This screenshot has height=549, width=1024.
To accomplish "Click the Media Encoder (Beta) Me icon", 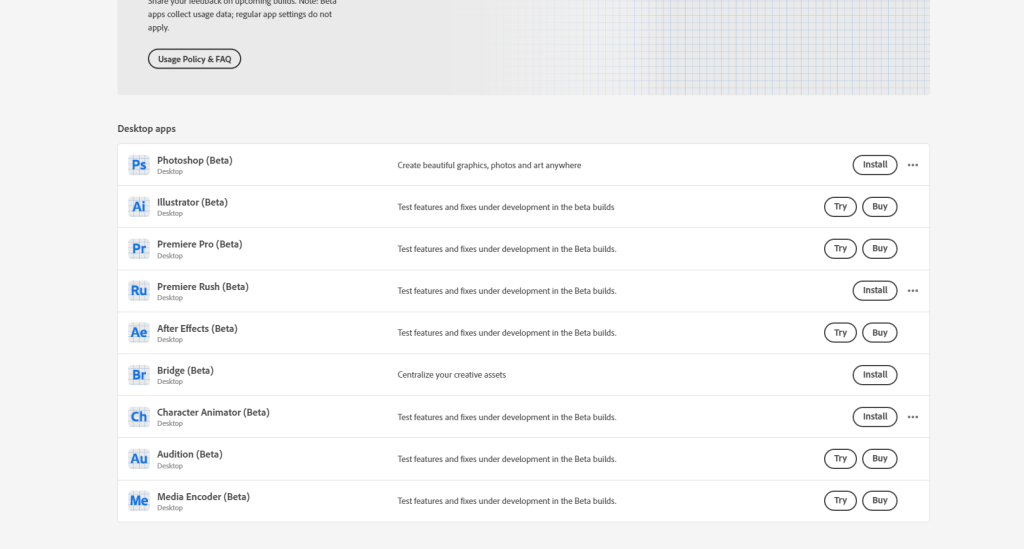I will coord(139,501).
